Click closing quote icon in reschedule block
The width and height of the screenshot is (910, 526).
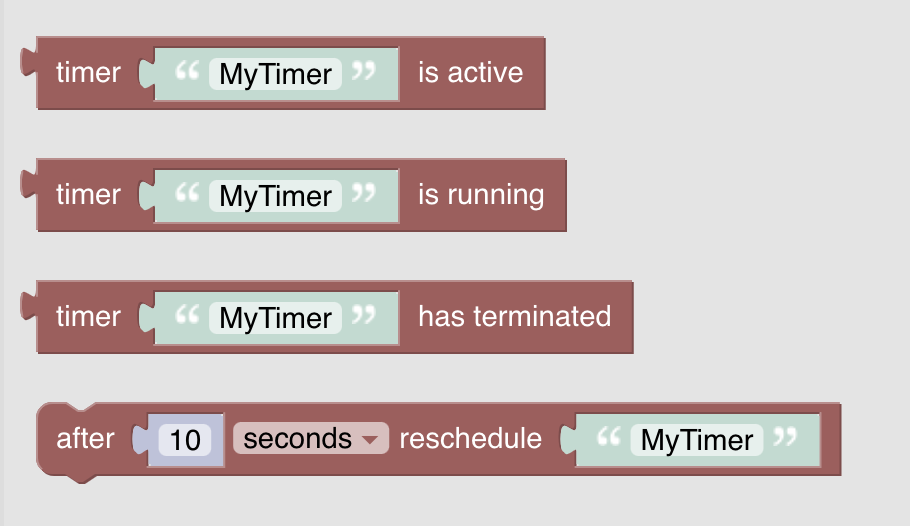[785, 437]
